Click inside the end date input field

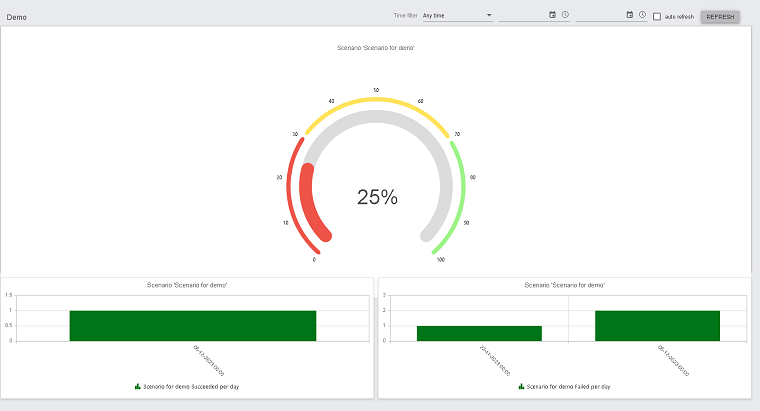pos(600,15)
